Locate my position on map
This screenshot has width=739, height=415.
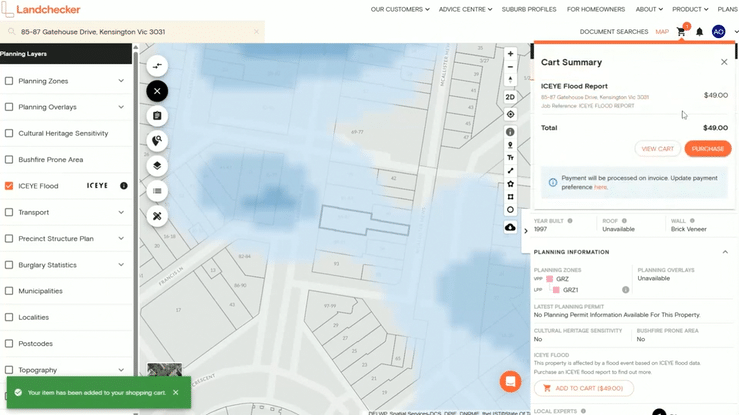[510, 114]
